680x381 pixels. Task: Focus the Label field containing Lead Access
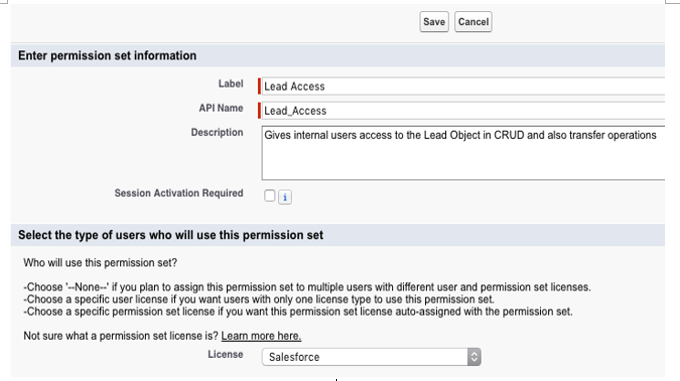click(463, 86)
